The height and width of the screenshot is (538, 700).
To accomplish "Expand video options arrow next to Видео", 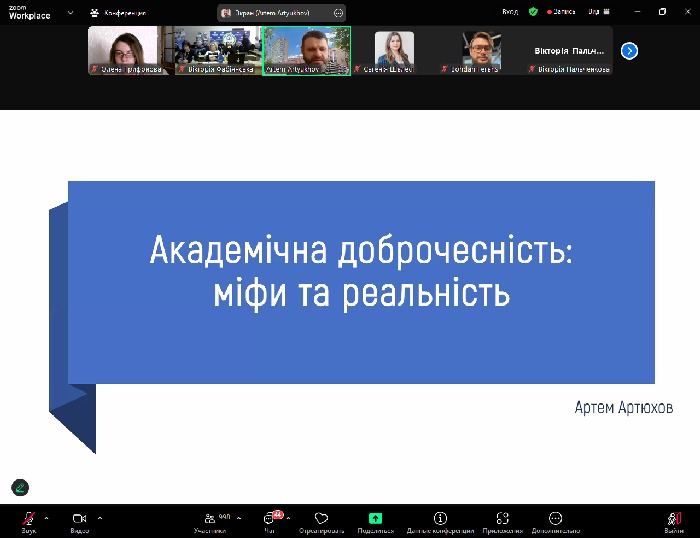I will point(100,518).
